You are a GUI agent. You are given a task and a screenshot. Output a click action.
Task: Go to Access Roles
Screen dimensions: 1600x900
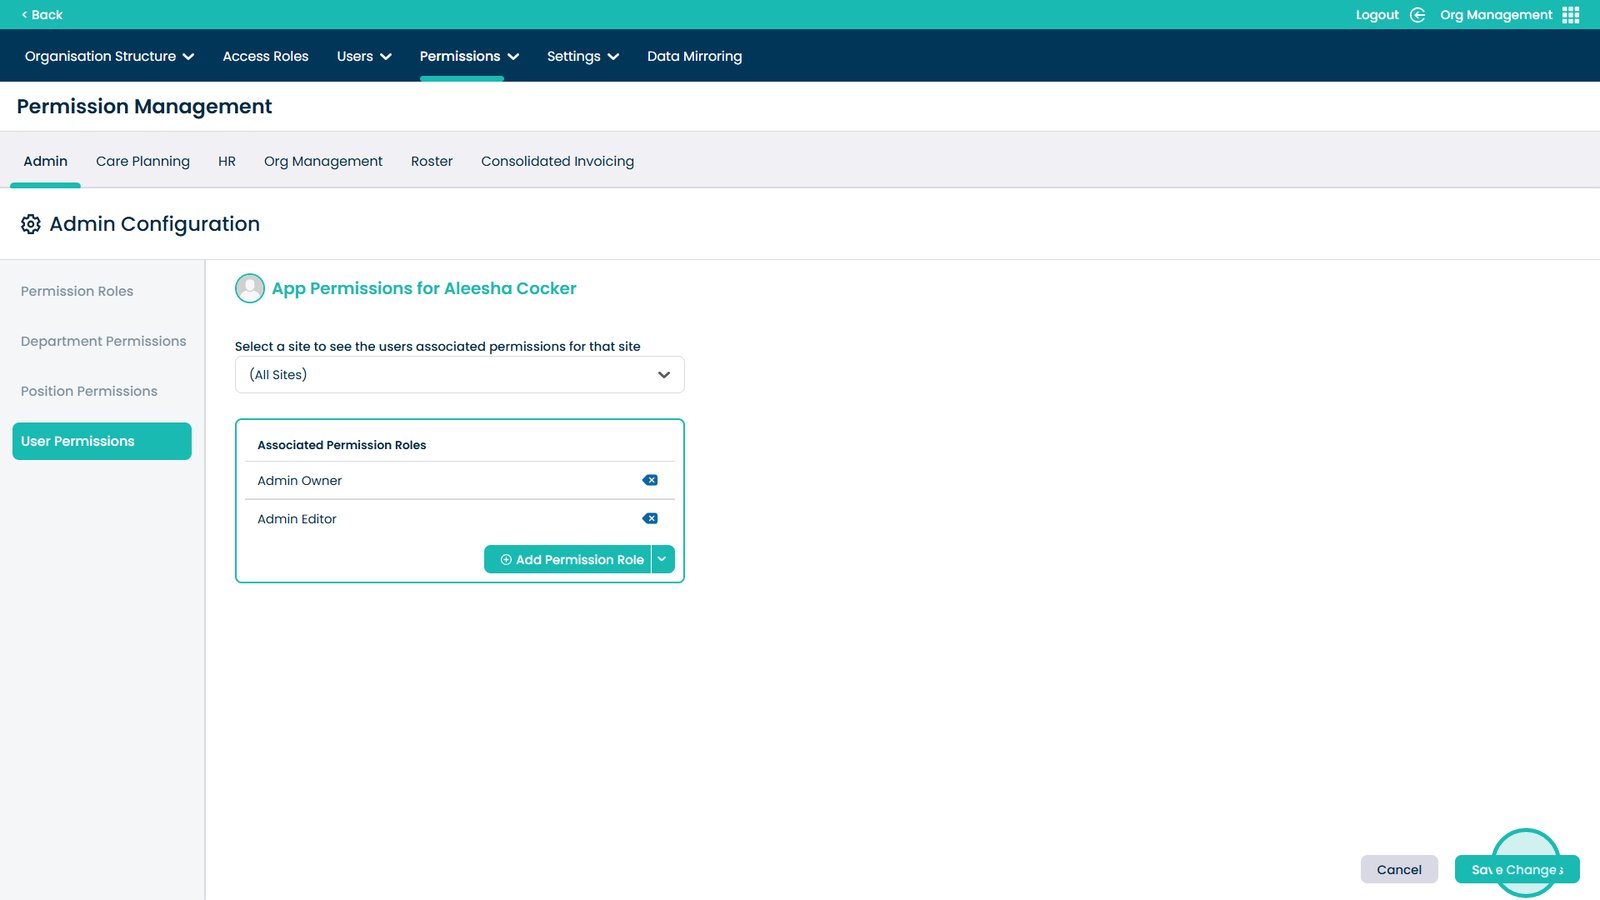(x=266, y=56)
